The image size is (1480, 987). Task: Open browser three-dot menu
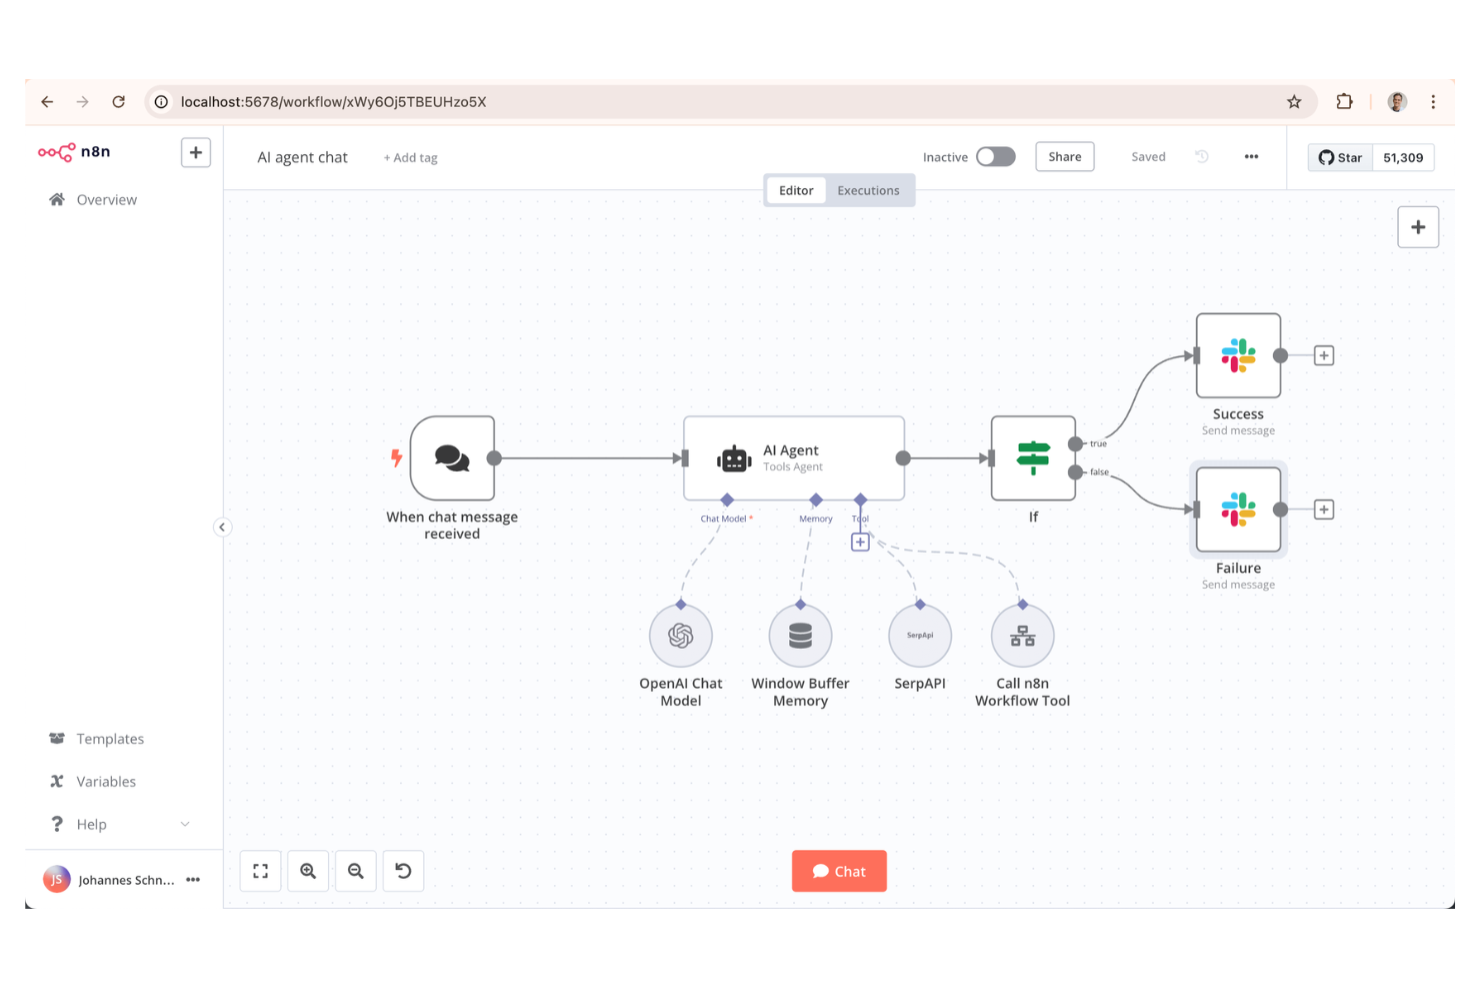pos(1433,102)
